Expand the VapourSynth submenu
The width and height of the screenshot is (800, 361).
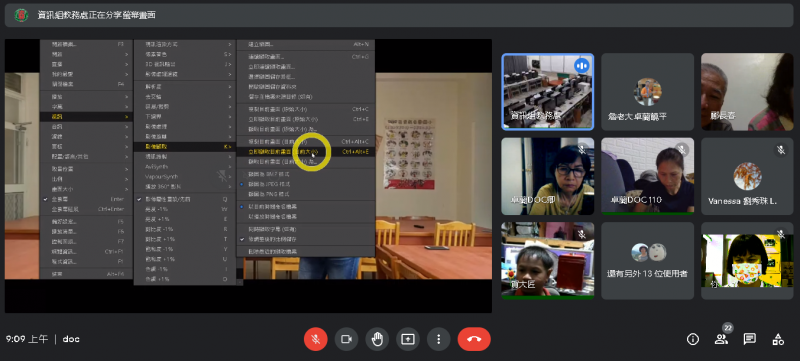[185, 176]
